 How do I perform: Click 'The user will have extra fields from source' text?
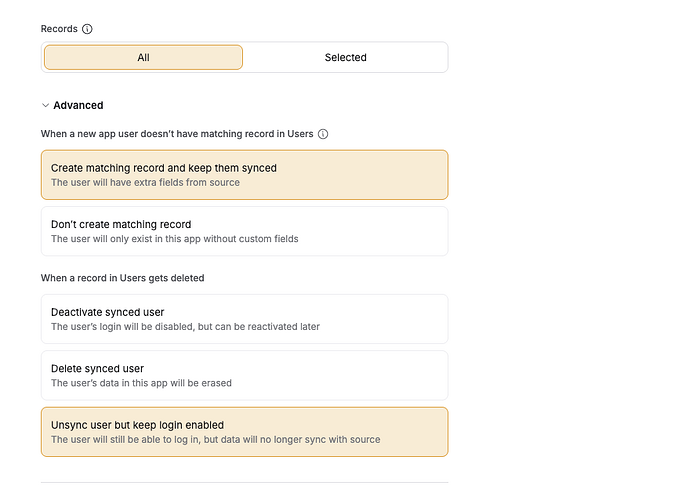(x=145, y=183)
